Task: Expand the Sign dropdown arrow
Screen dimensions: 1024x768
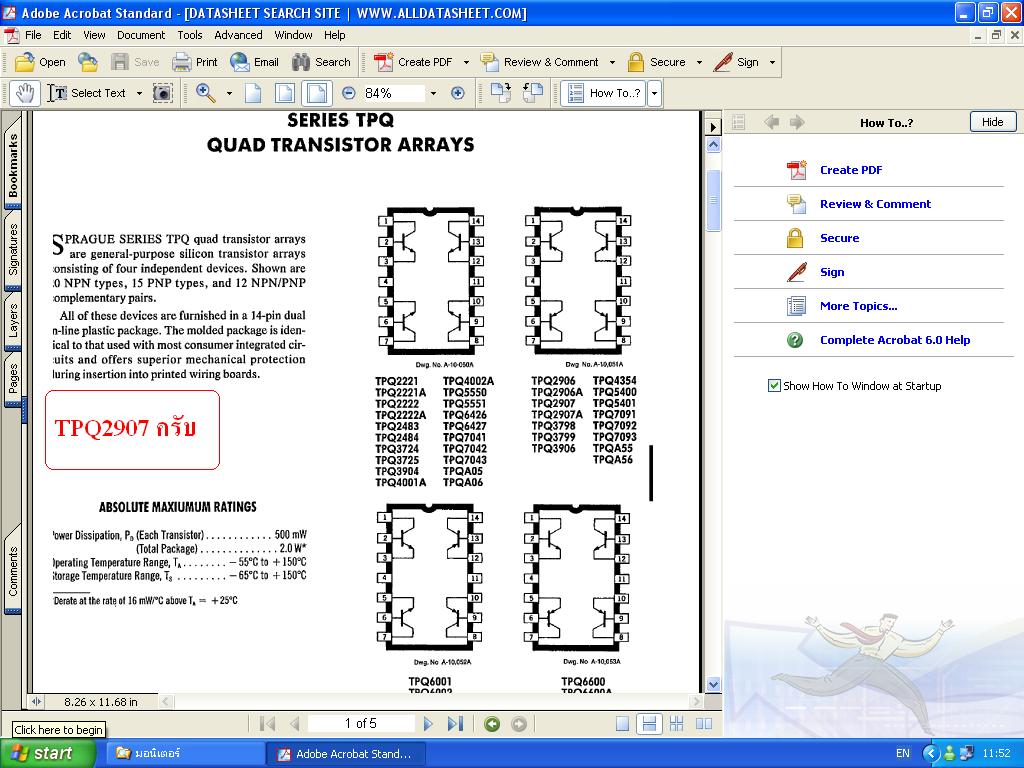Action: tap(773, 63)
